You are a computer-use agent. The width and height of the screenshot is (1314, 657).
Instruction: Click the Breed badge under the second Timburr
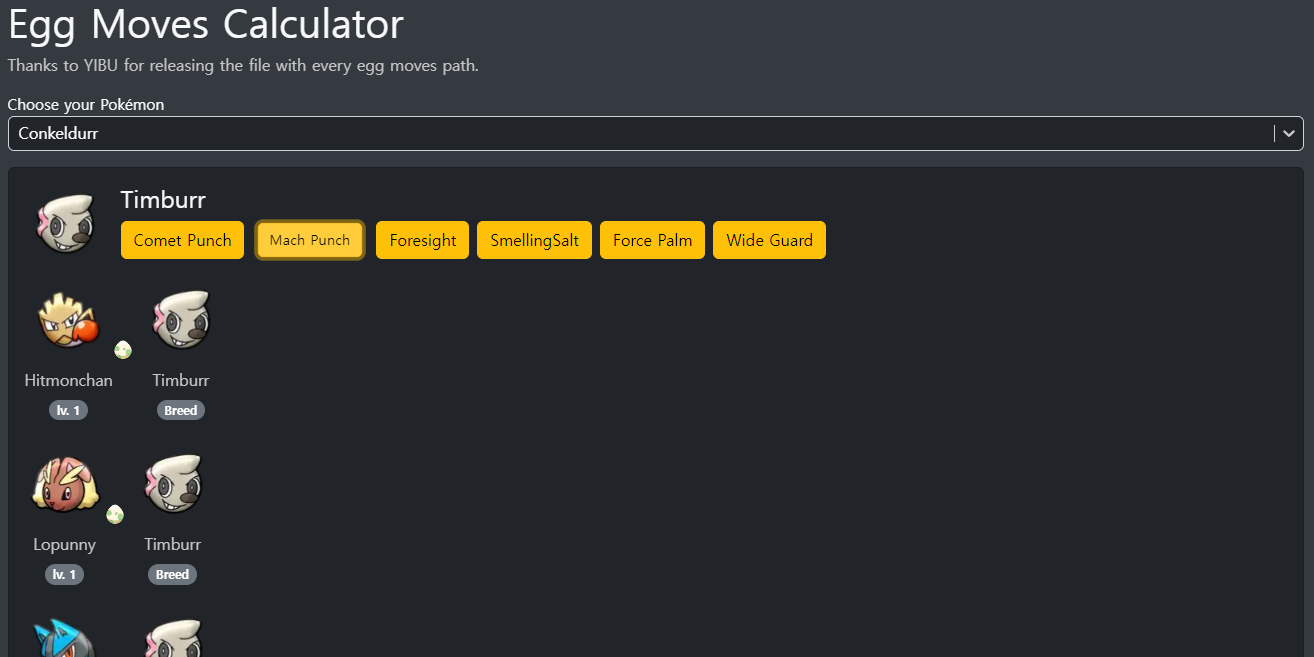click(173, 575)
